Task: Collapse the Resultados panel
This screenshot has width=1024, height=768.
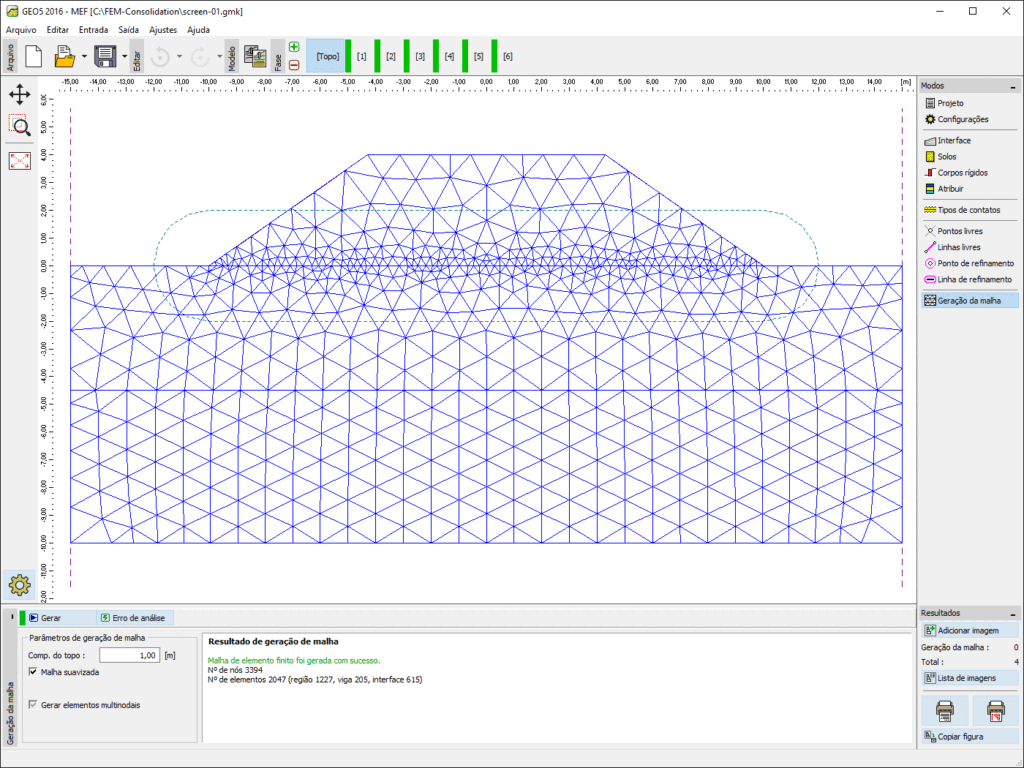Action: [1013, 614]
